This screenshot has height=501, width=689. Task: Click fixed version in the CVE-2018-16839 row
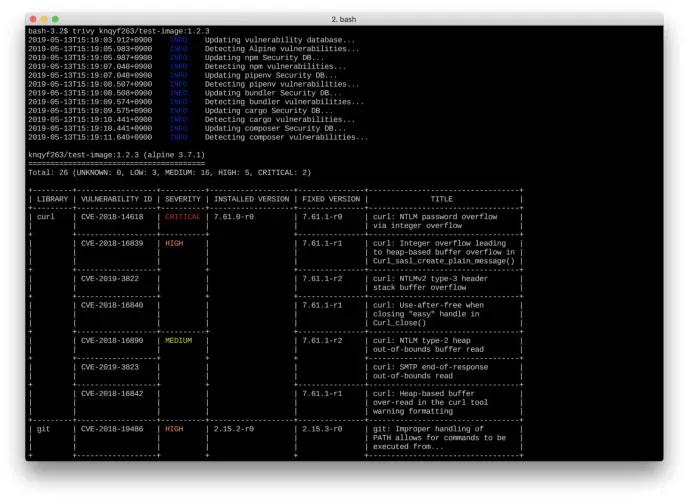coord(322,243)
